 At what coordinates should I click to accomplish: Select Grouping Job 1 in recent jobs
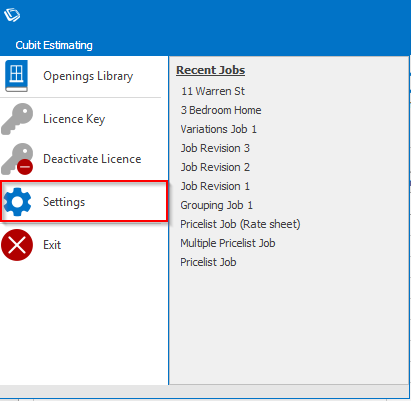point(217,205)
